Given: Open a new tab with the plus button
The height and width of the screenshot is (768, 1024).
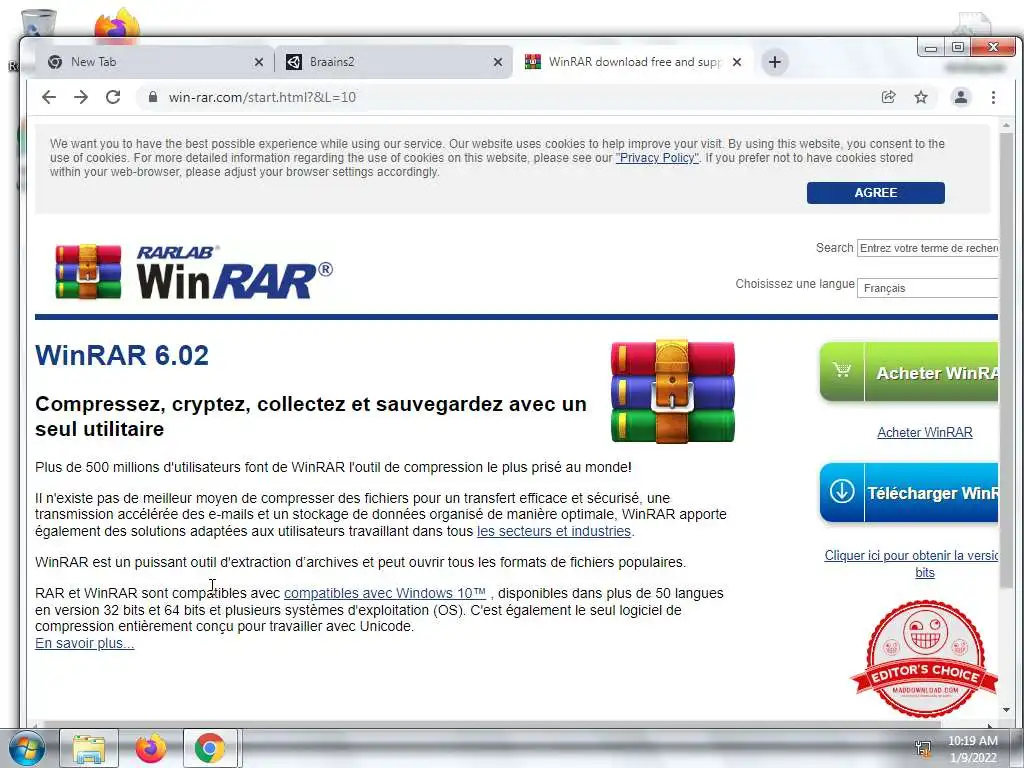Looking at the screenshot, I should point(775,62).
